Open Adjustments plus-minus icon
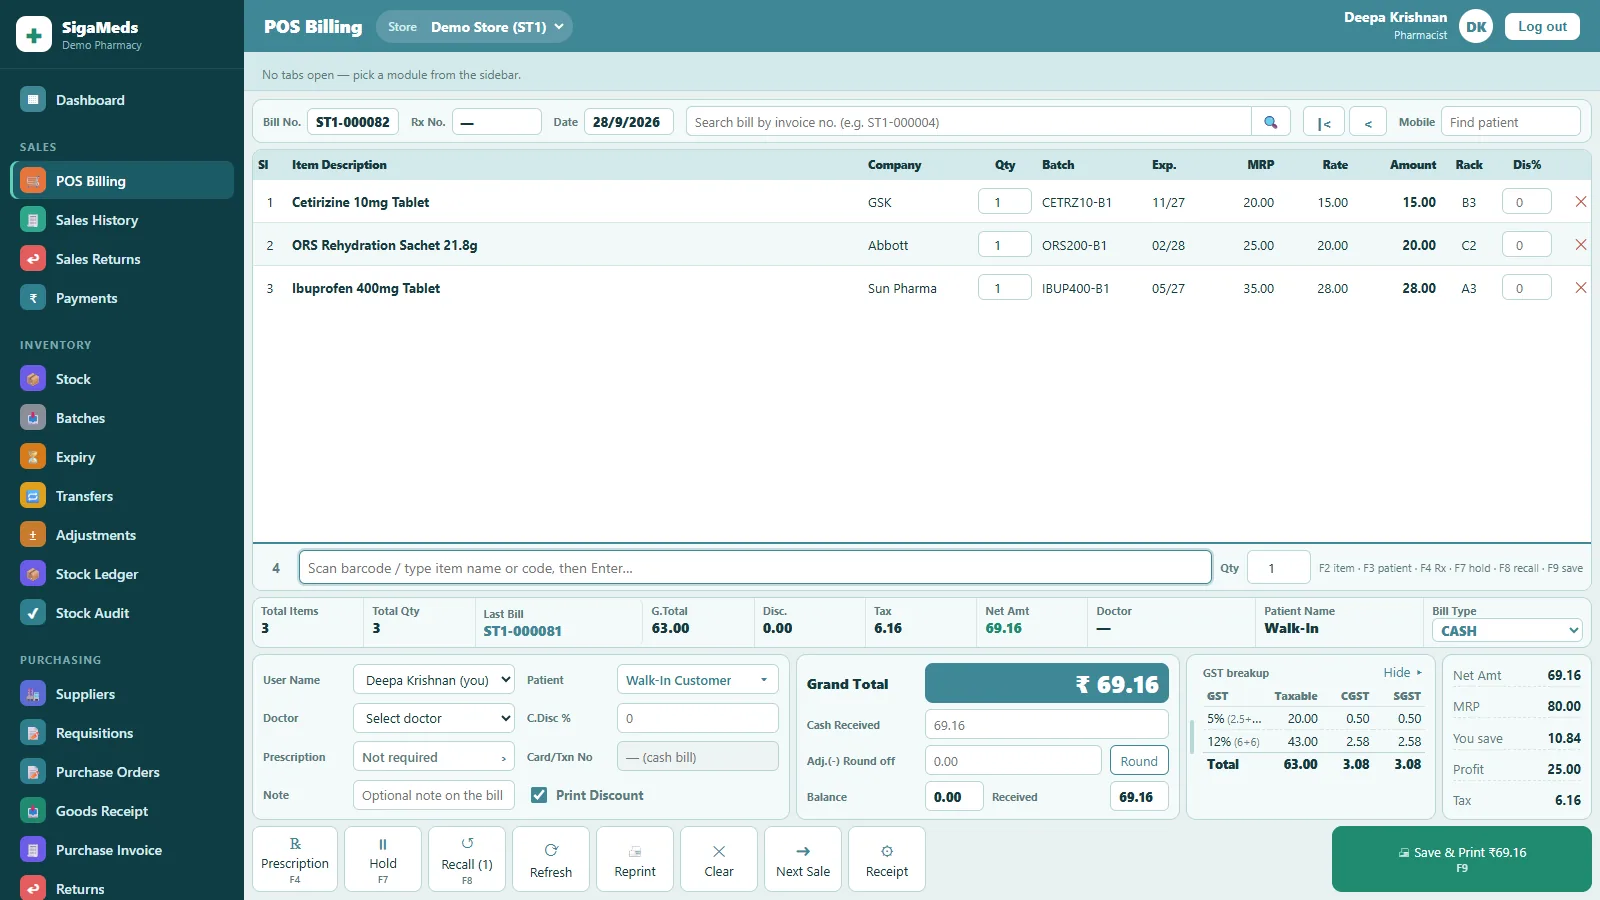 (33, 535)
